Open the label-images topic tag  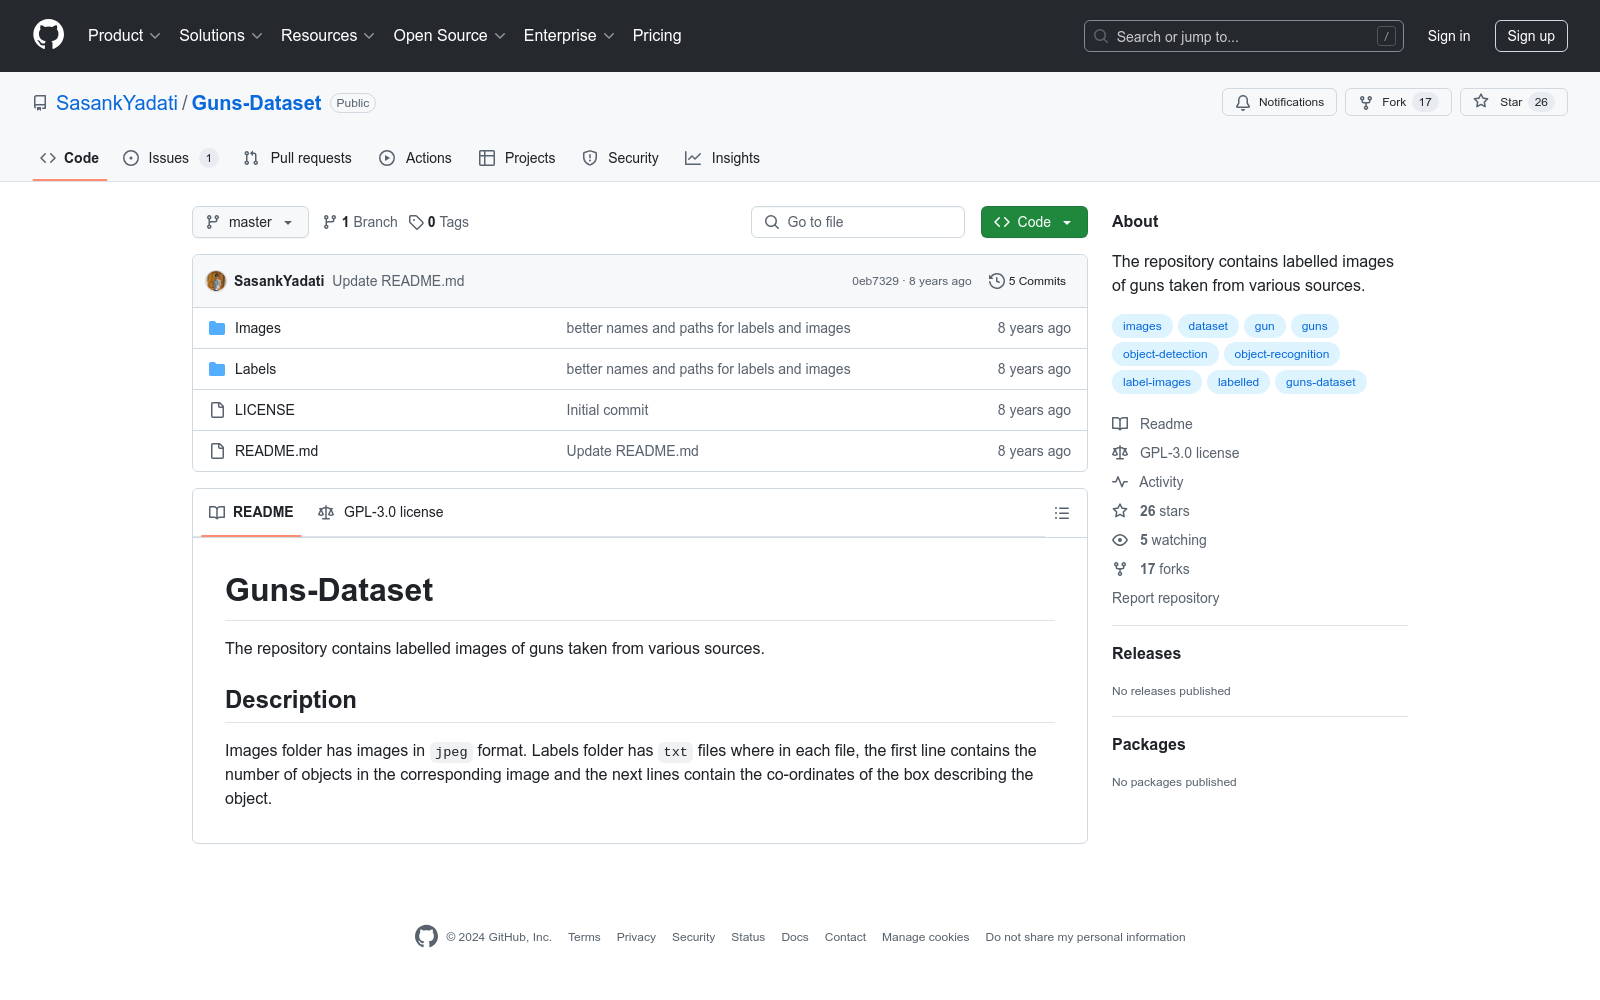pyautogui.click(x=1157, y=382)
